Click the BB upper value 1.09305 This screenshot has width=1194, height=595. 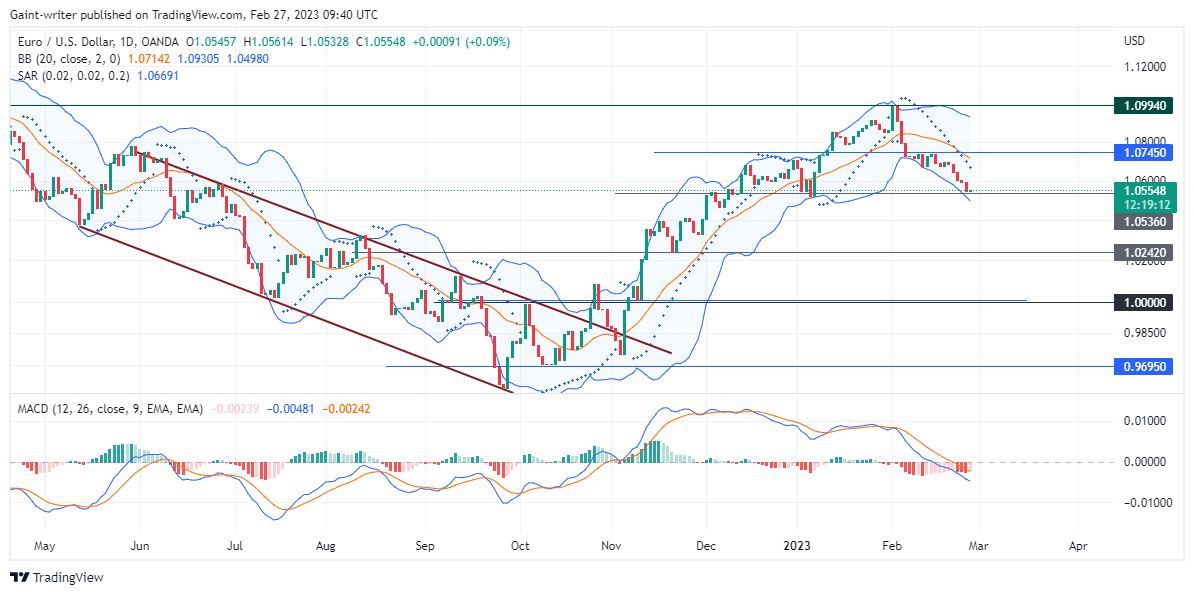[x=201, y=59]
